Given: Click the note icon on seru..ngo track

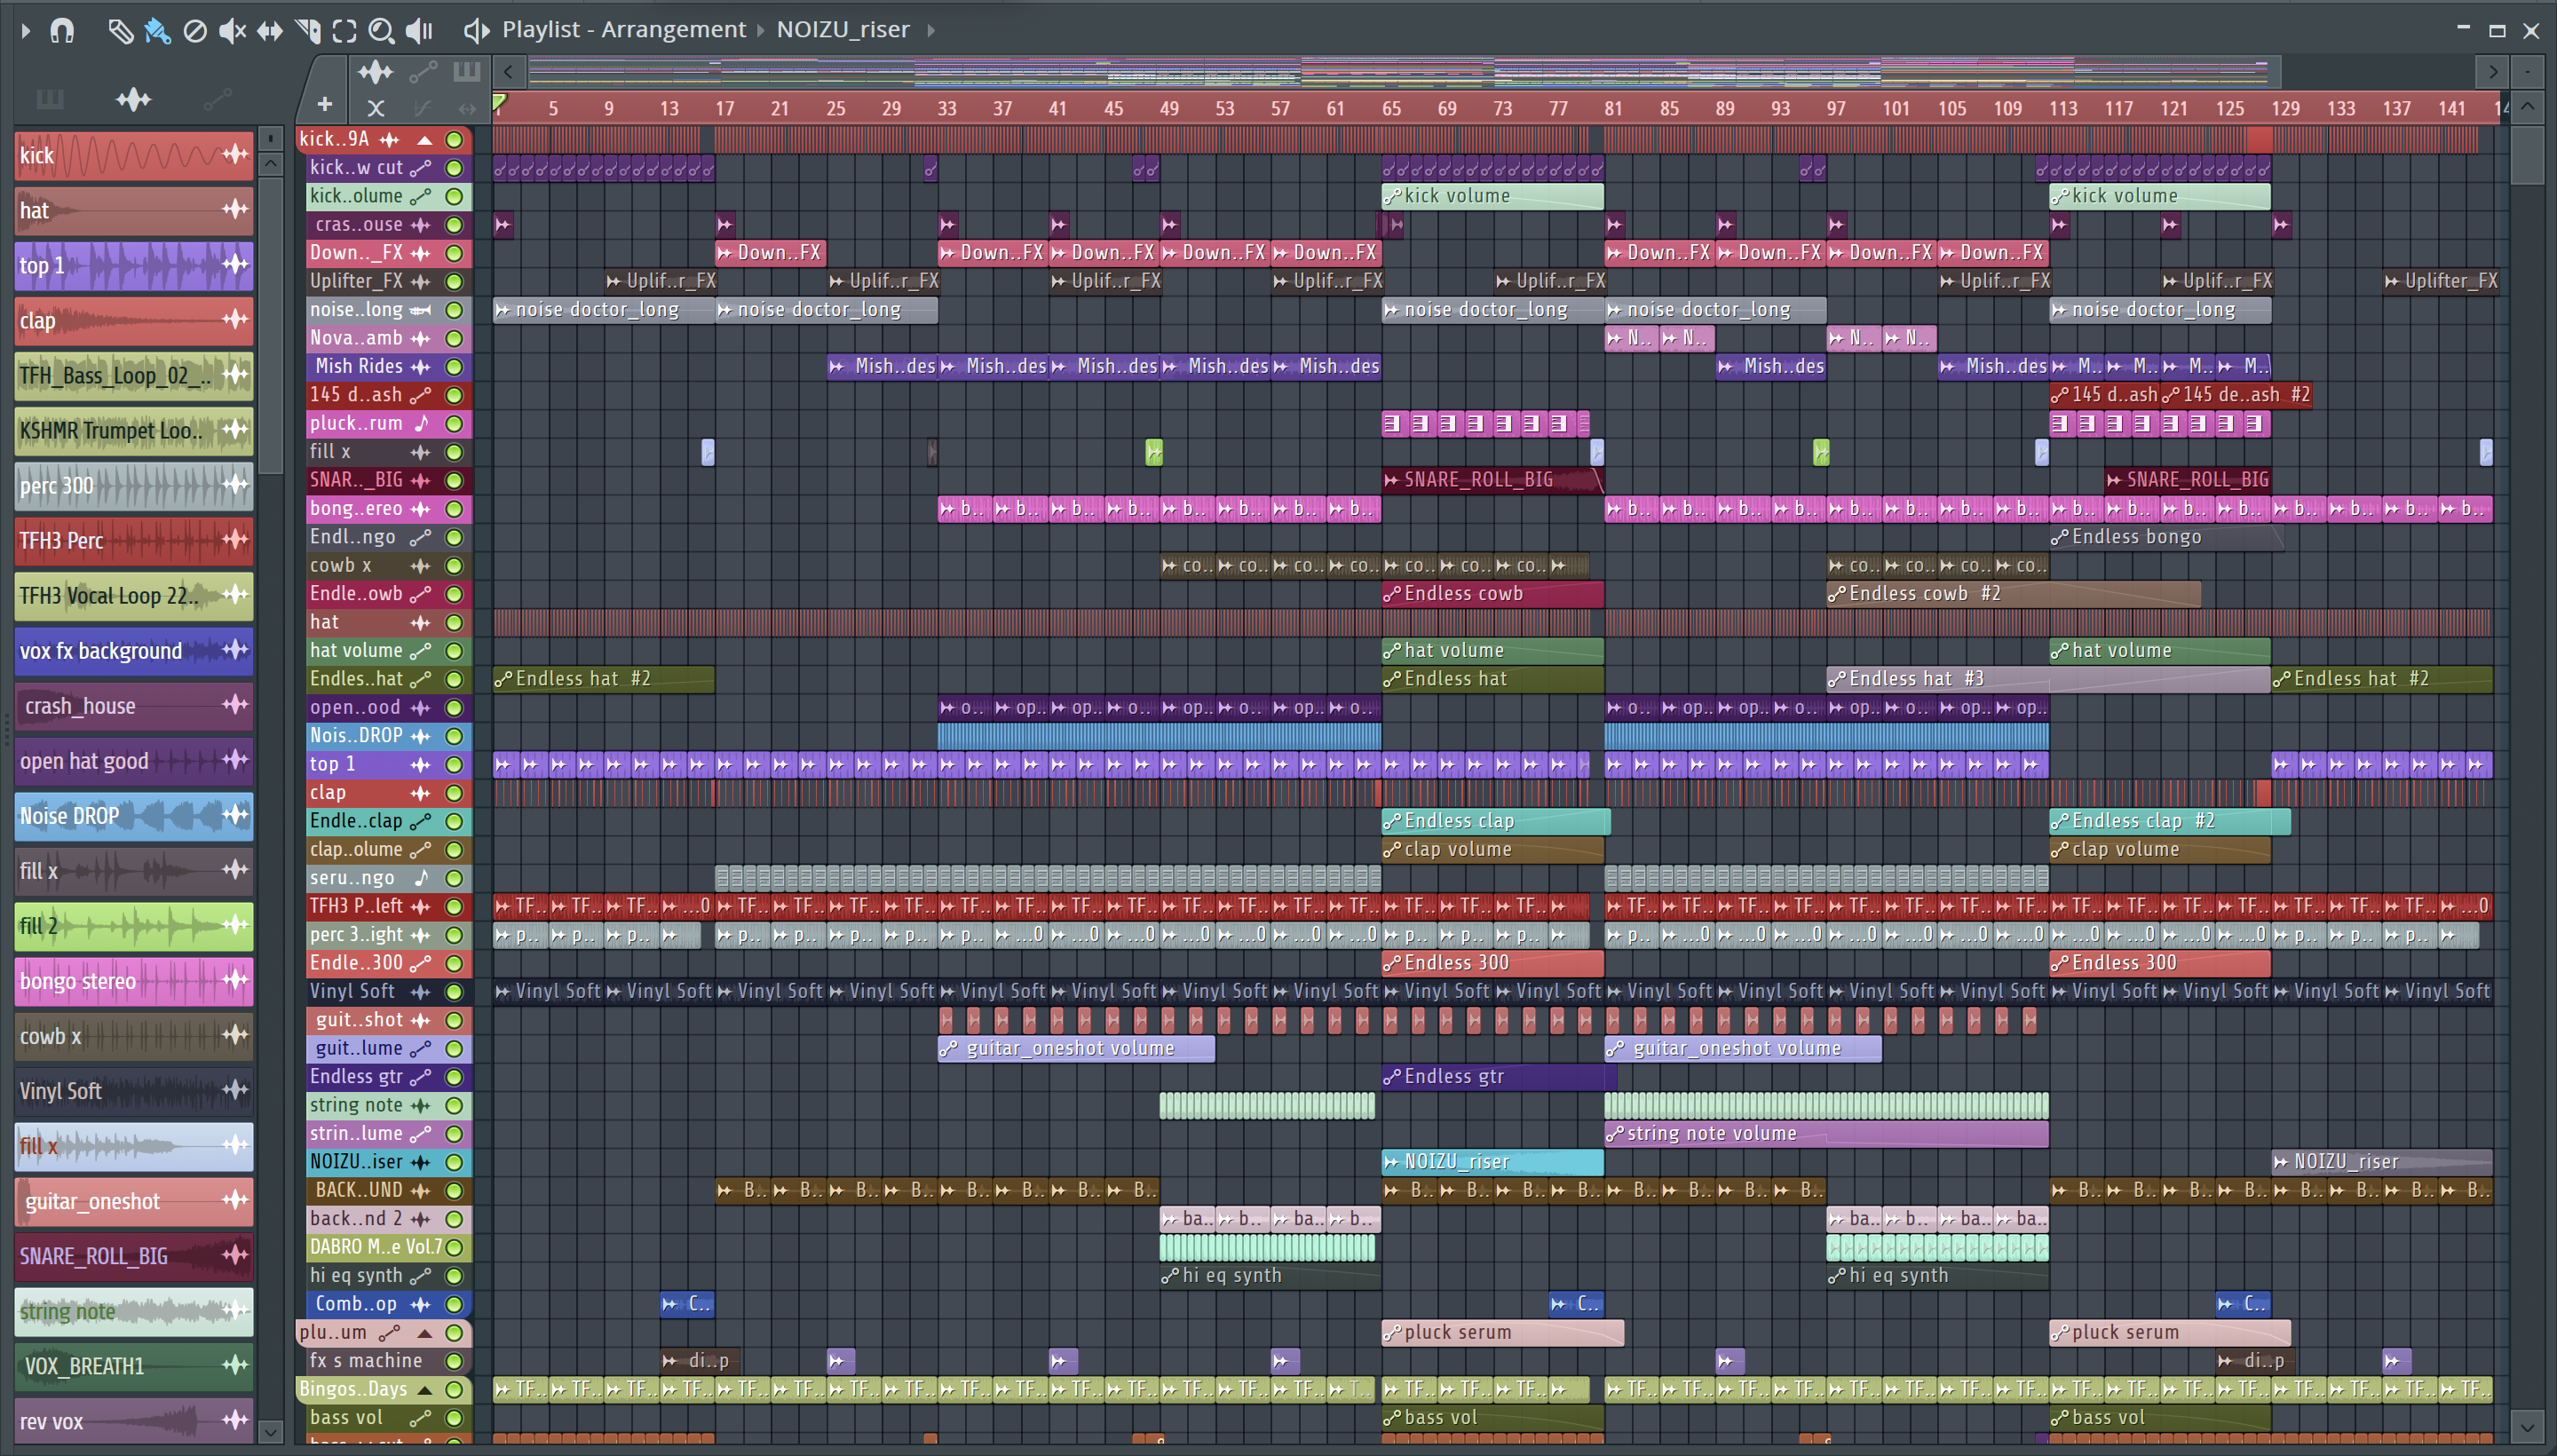Looking at the screenshot, I should tap(421, 878).
